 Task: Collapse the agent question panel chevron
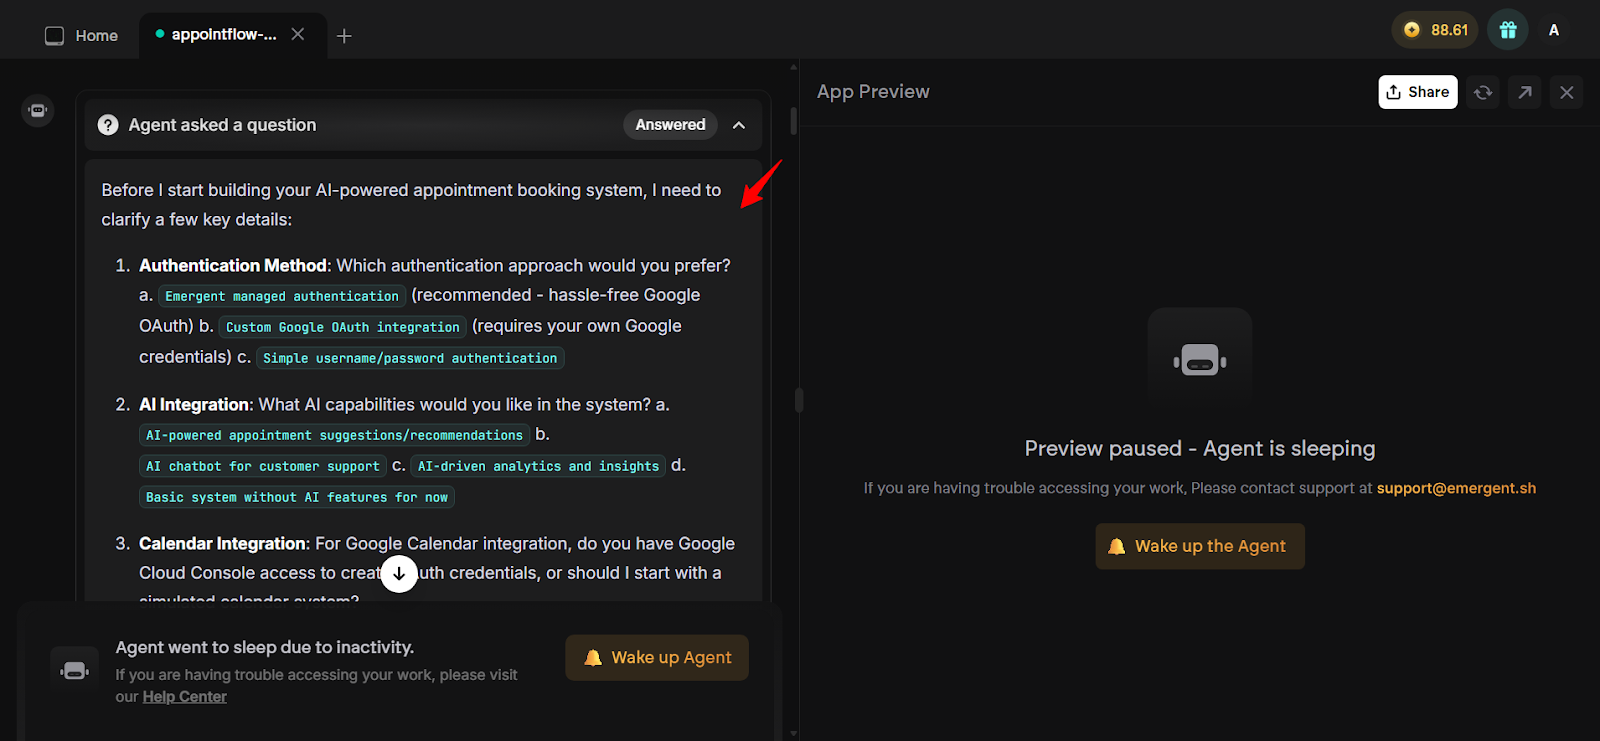pos(739,125)
